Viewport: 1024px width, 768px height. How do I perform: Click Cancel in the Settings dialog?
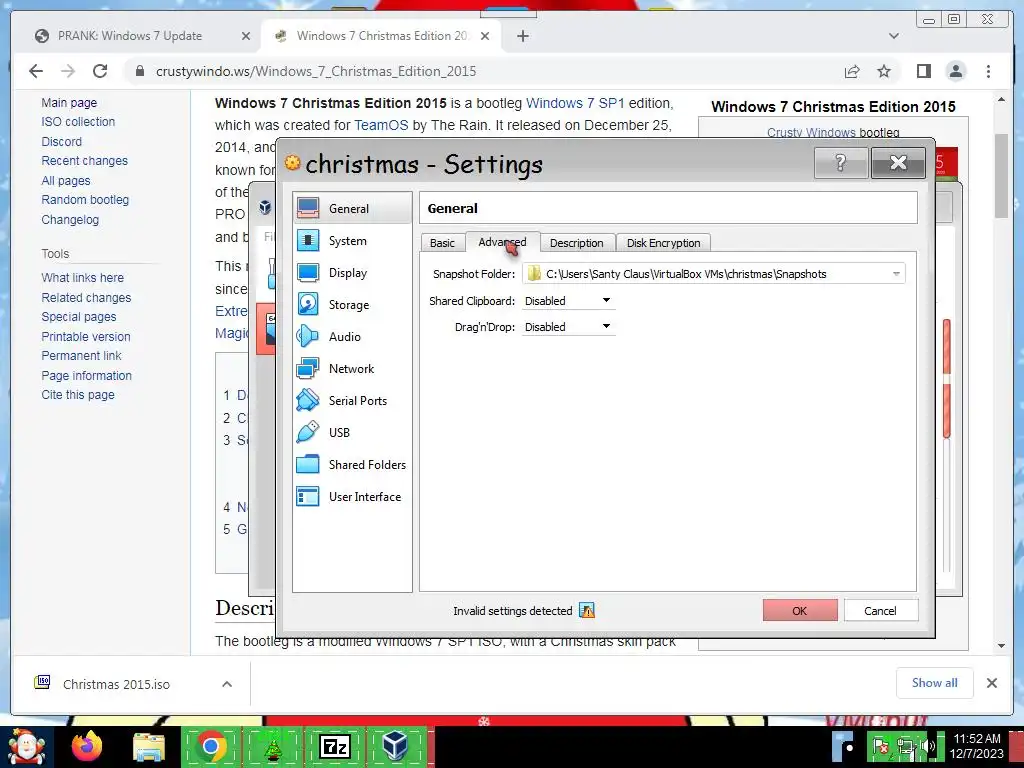[x=880, y=611]
